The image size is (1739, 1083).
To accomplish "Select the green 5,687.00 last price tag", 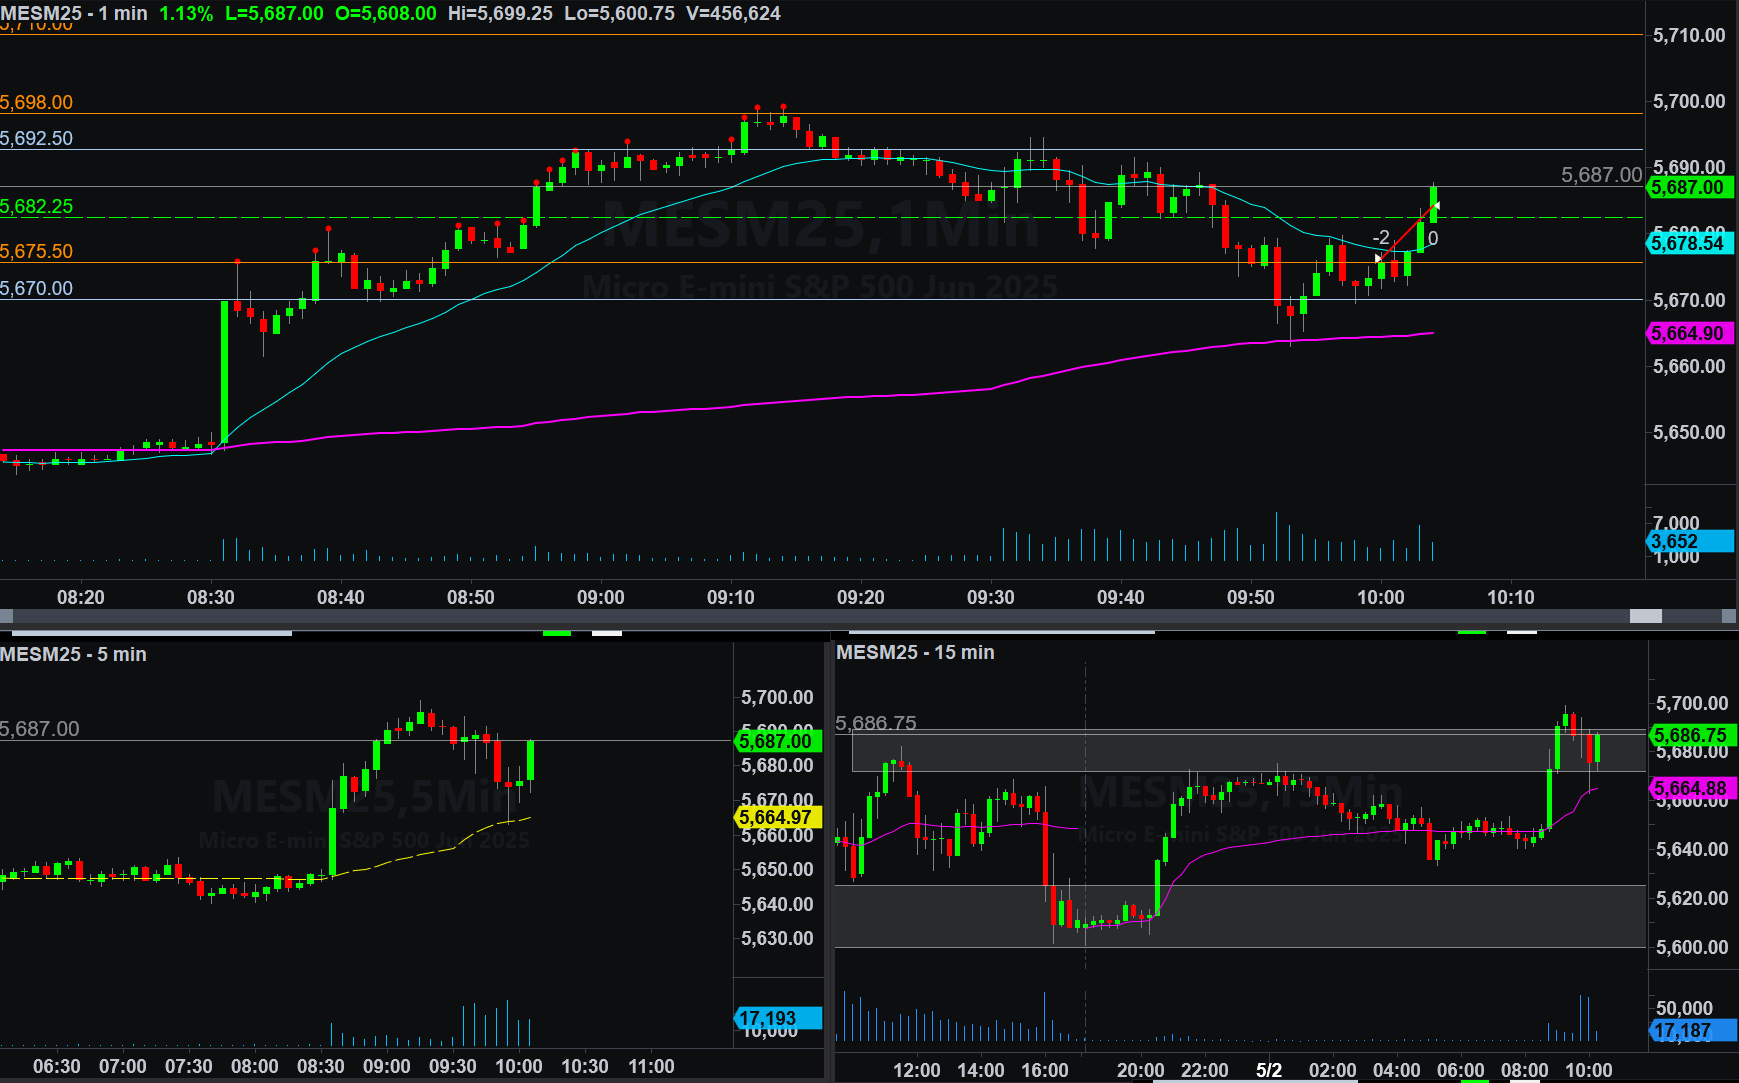I will pyautogui.click(x=1688, y=188).
